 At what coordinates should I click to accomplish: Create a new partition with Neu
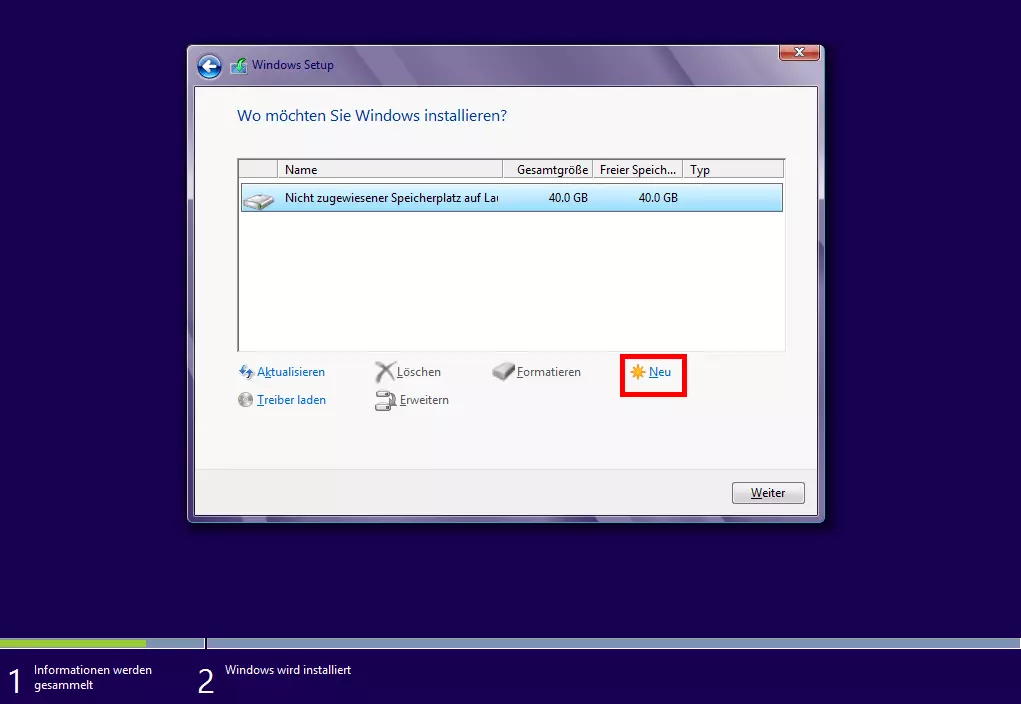pos(660,372)
